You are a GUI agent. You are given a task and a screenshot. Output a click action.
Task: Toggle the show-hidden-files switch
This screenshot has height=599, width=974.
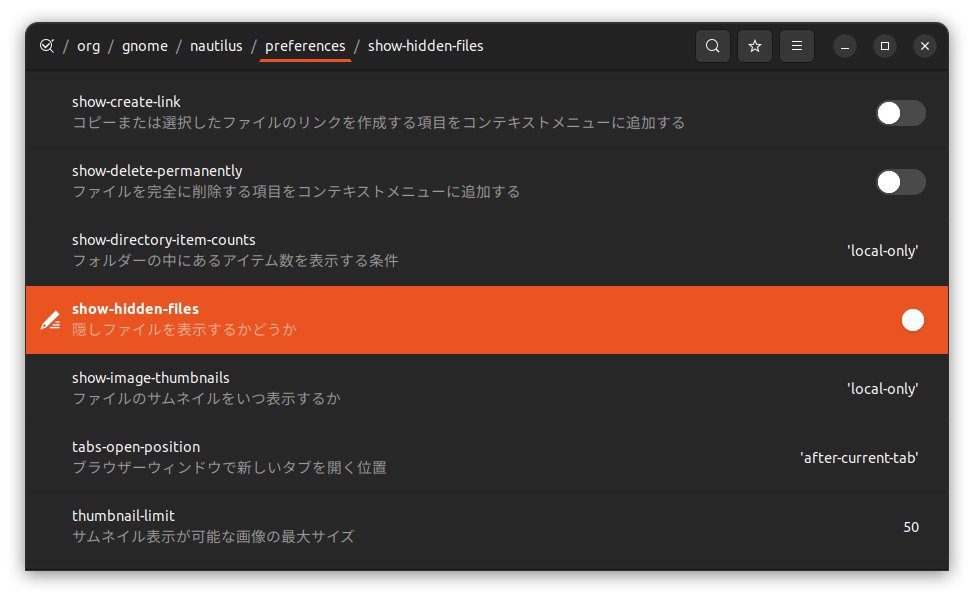coord(901,320)
